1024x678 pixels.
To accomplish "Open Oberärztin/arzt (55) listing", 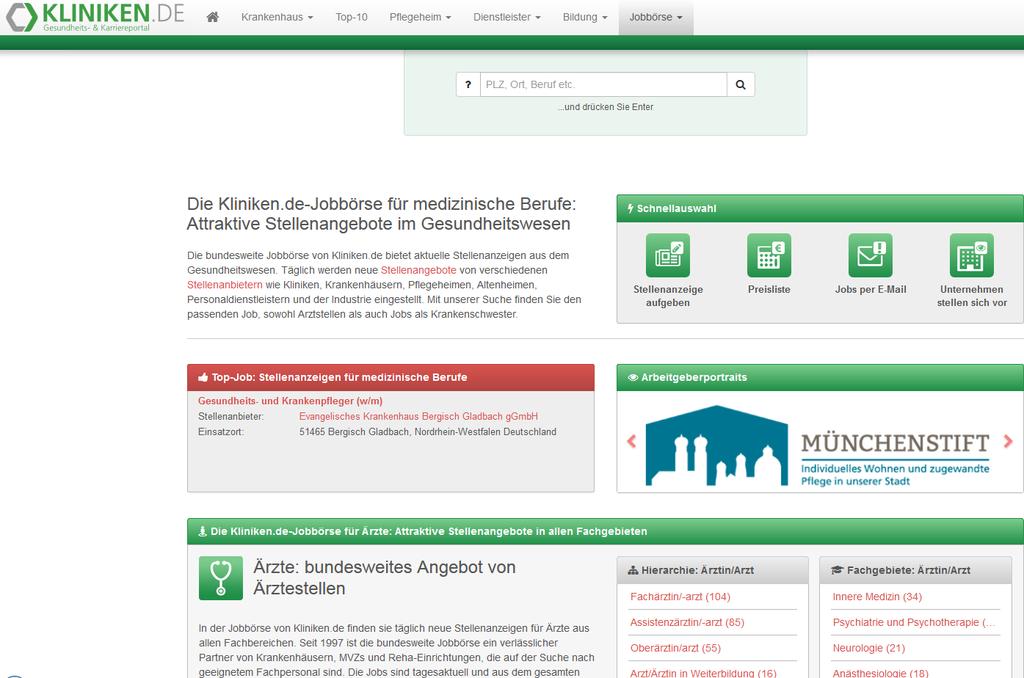I will pyautogui.click(x=675, y=648).
